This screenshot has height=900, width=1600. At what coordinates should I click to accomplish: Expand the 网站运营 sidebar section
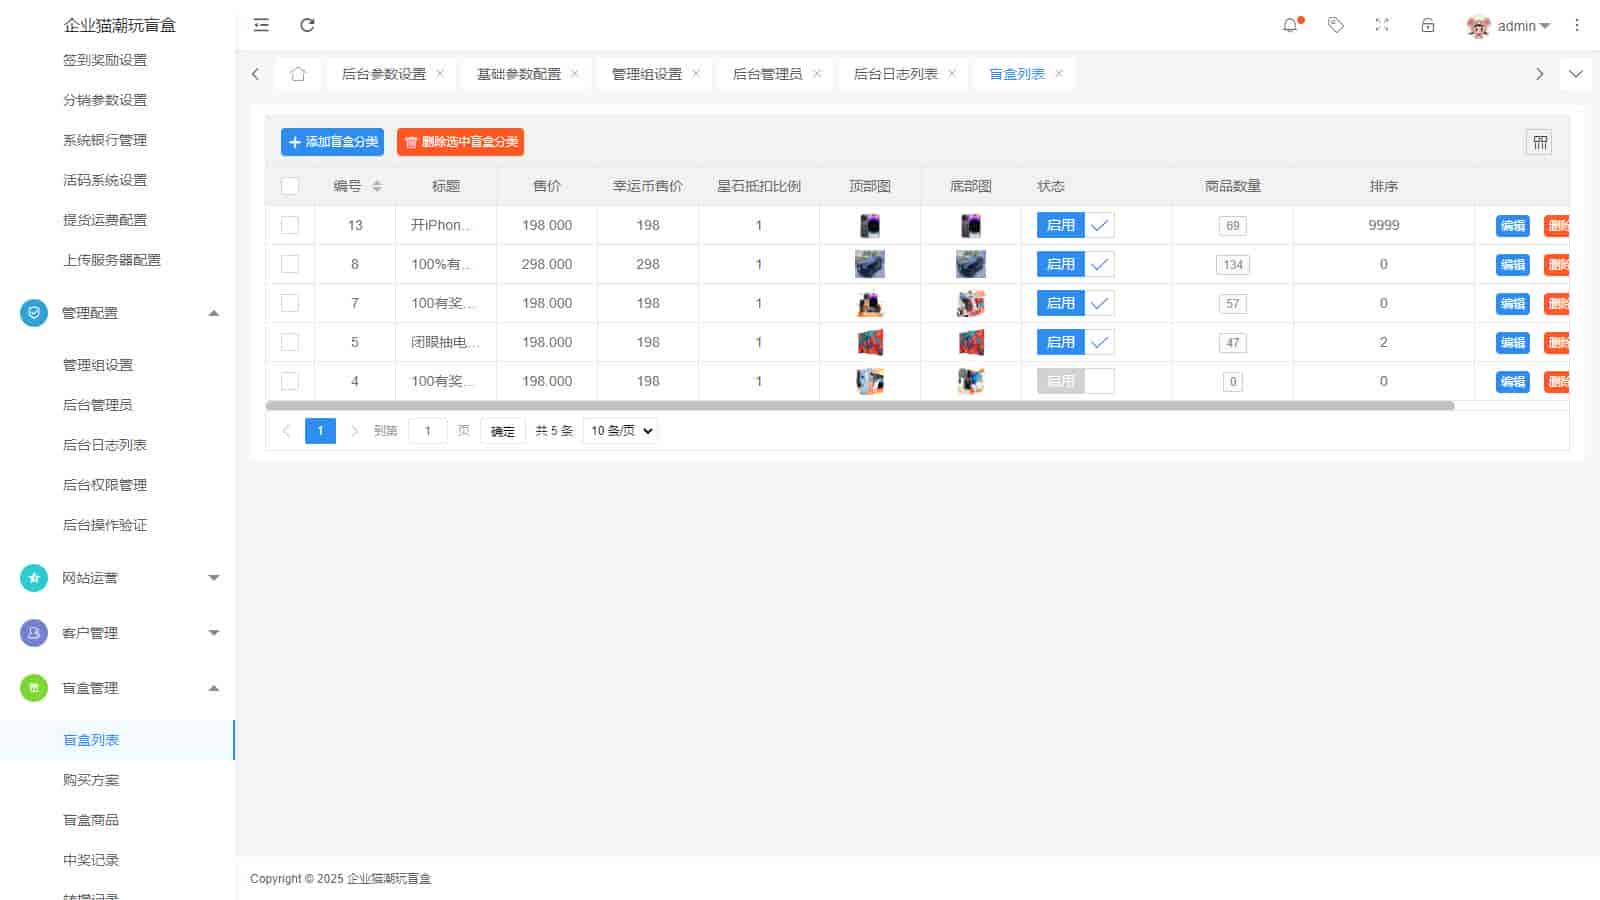tap(118, 578)
